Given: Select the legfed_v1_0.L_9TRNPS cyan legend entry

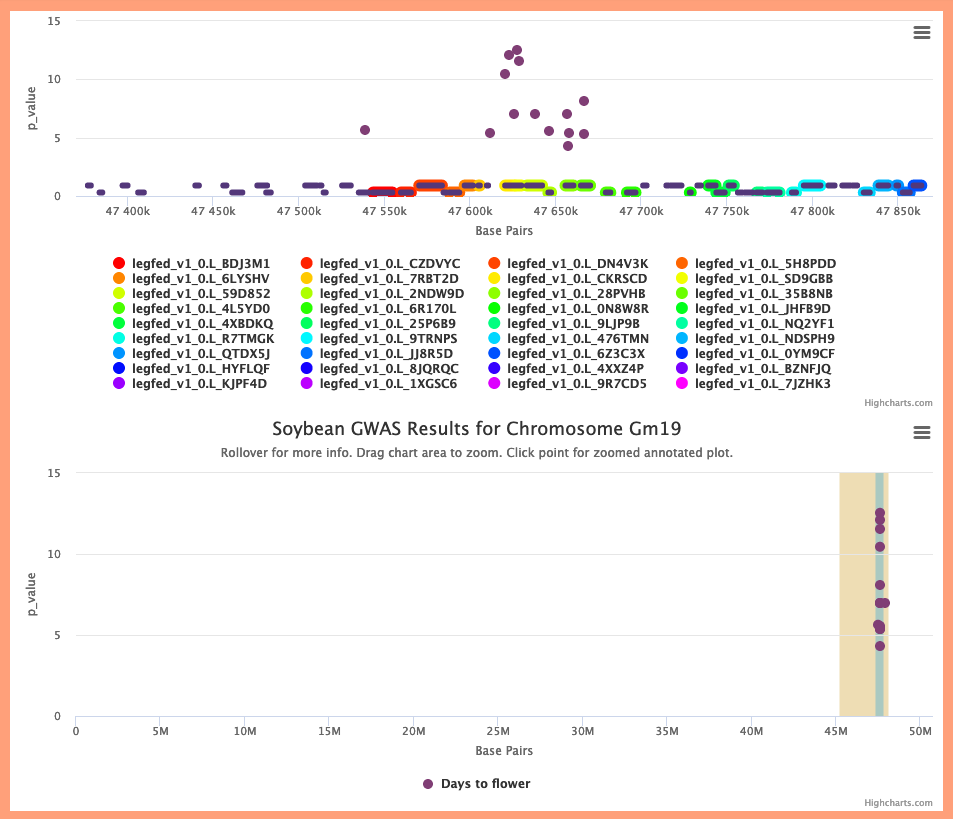Looking at the screenshot, I should (x=379, y=338).
